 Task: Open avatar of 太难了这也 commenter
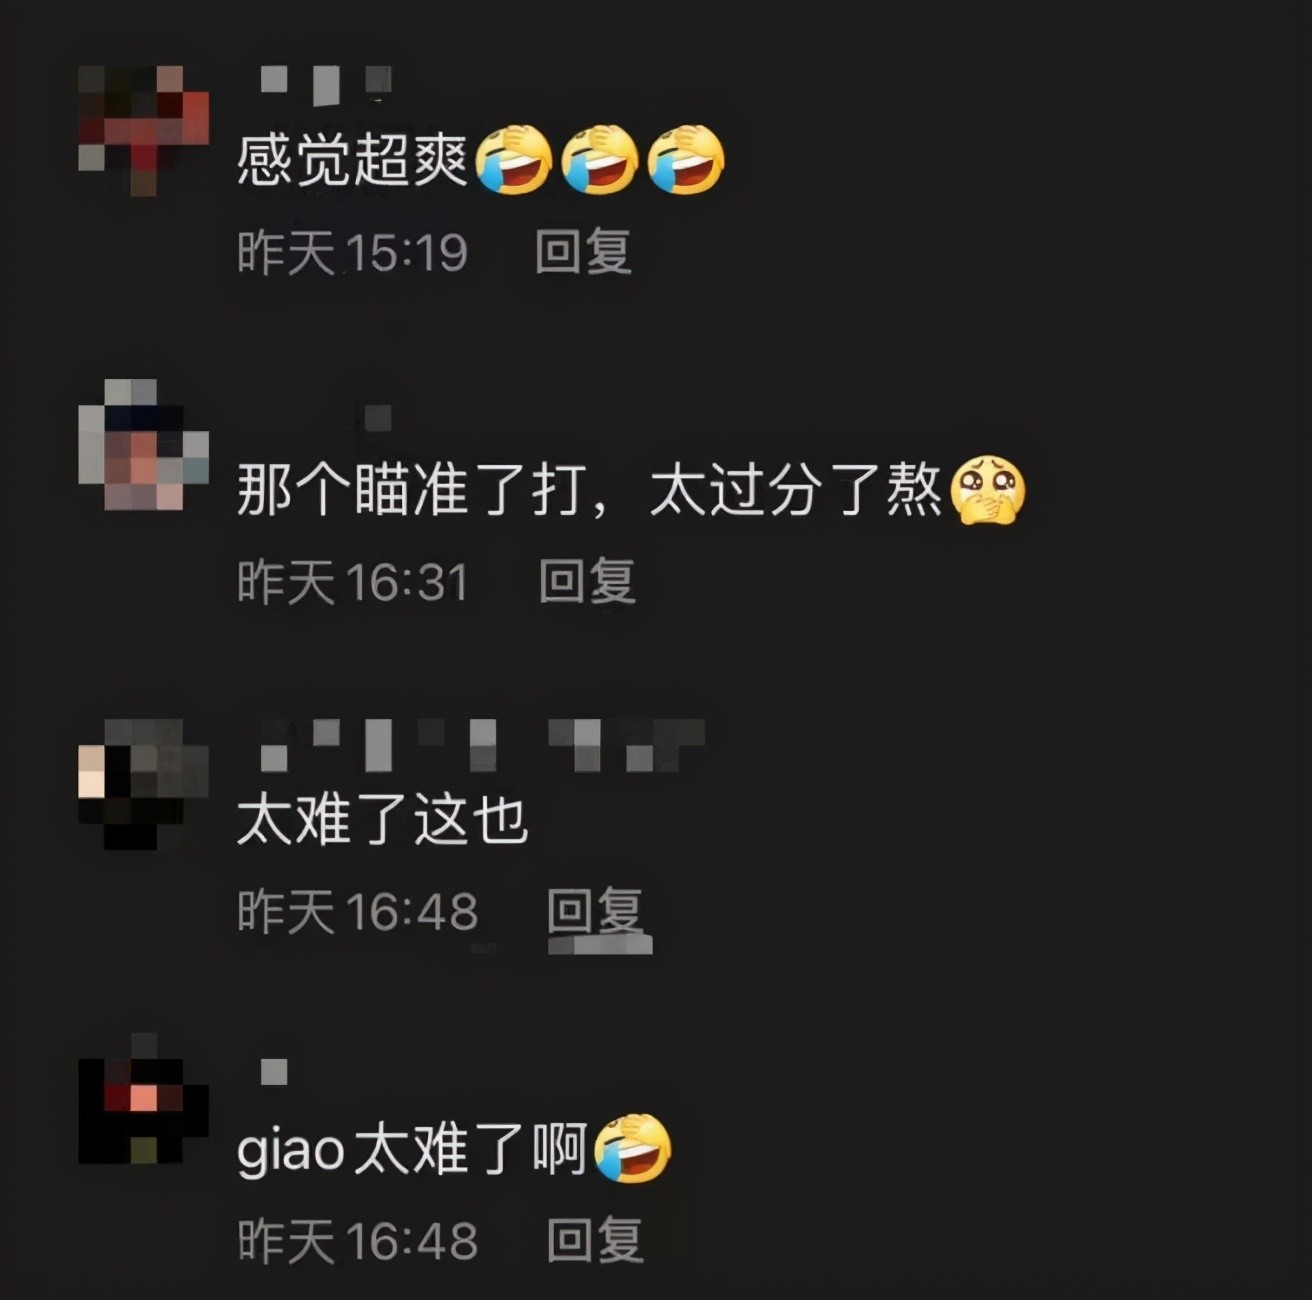pos(144,783)
